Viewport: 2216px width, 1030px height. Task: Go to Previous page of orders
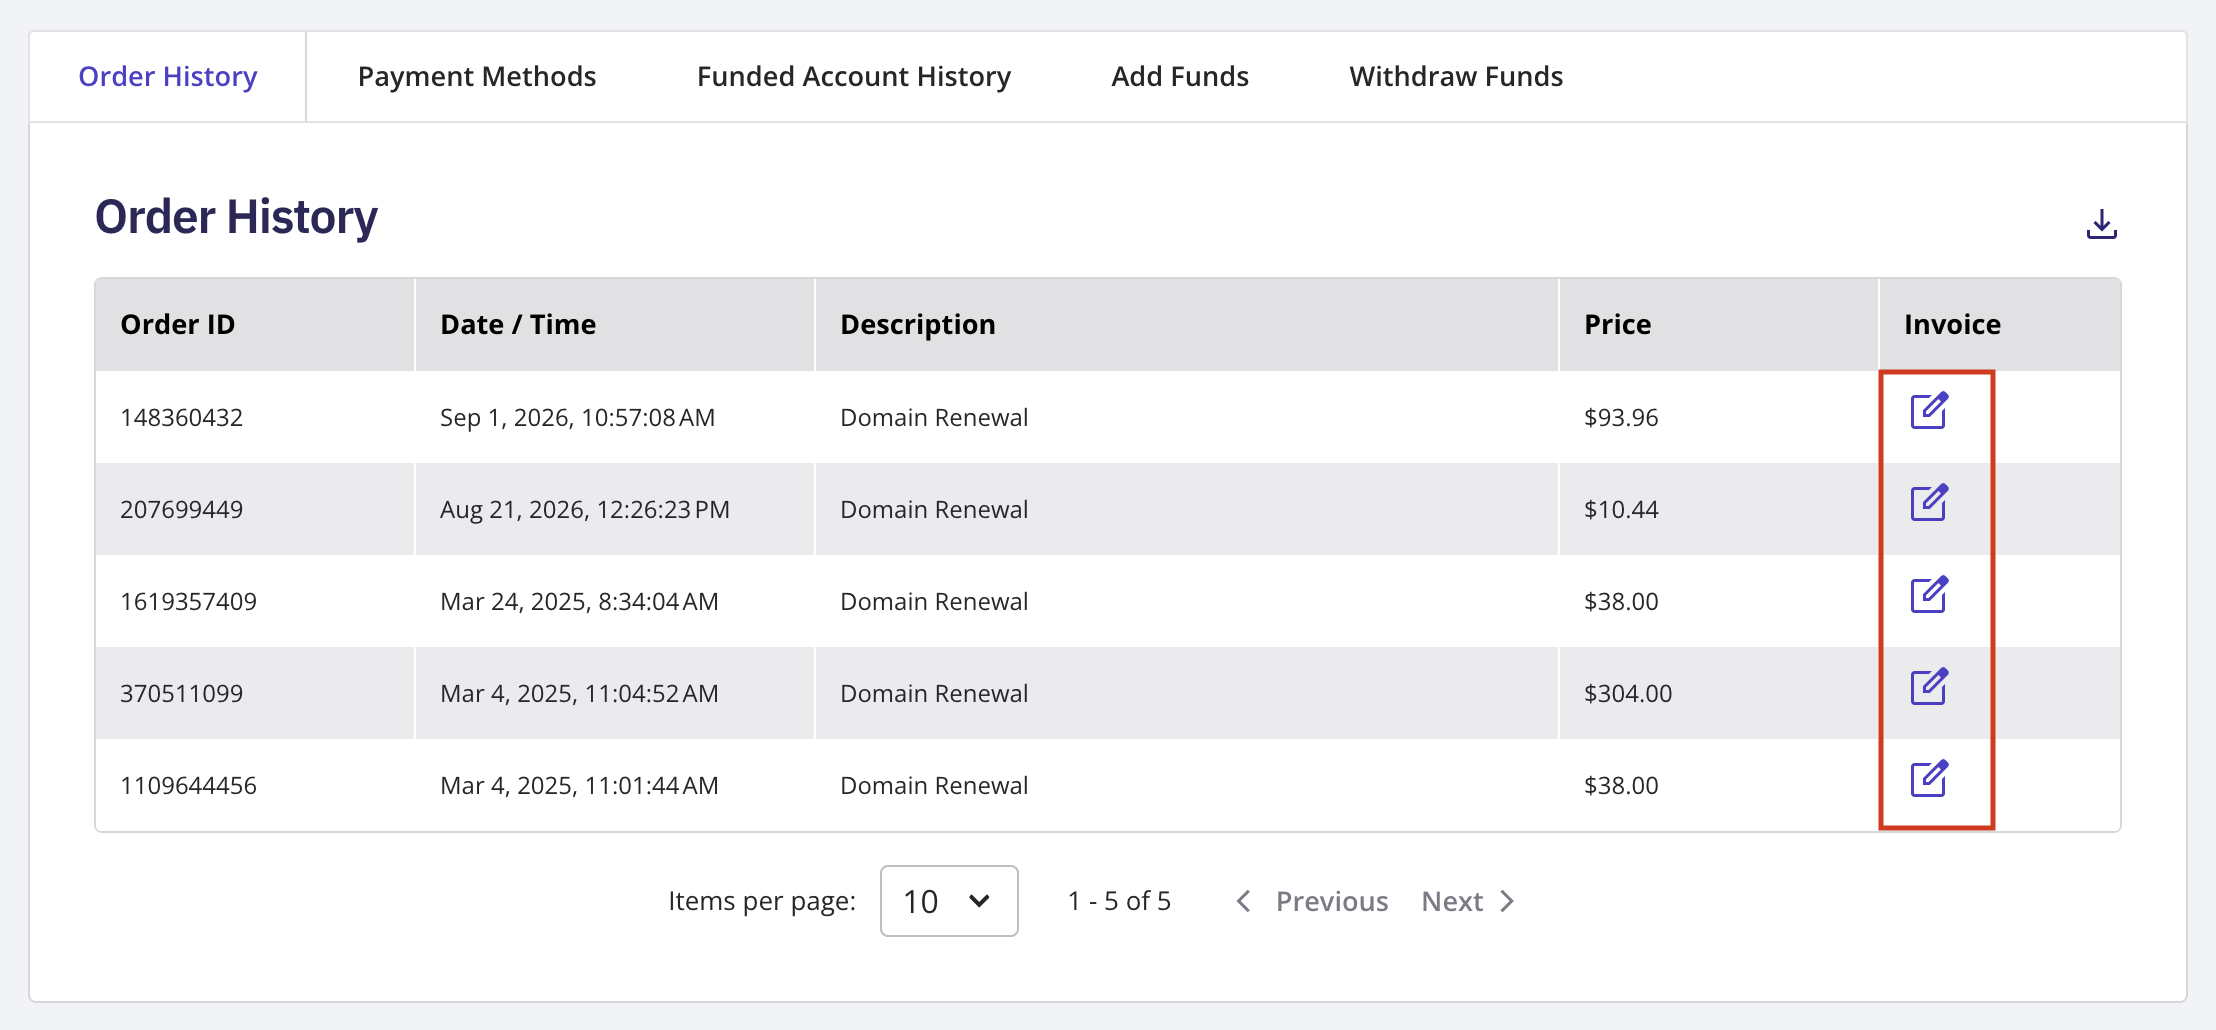pos(1312,901)
